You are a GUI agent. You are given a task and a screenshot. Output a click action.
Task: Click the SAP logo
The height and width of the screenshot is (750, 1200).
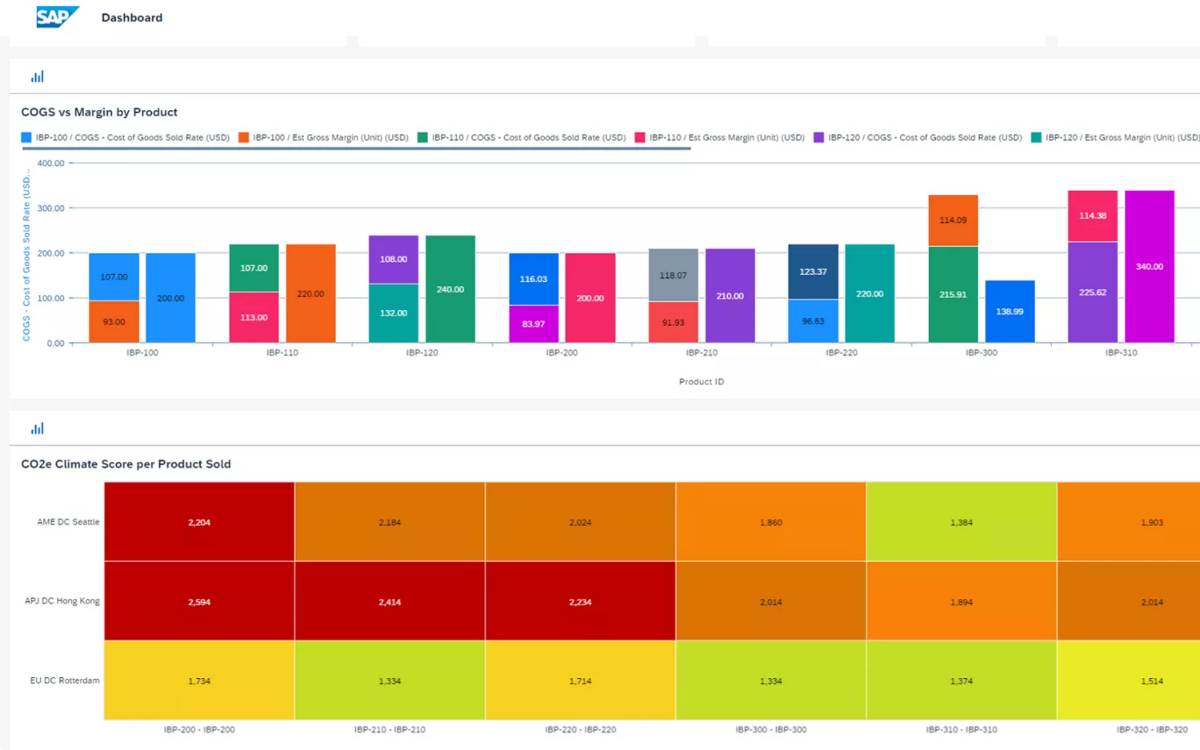(x=57, y=17)
